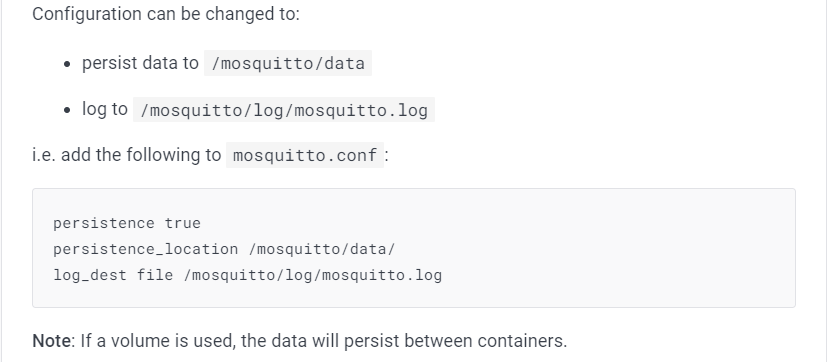
Task: Click the log_dest keyword in code block
Action: [x=90, y=275]
